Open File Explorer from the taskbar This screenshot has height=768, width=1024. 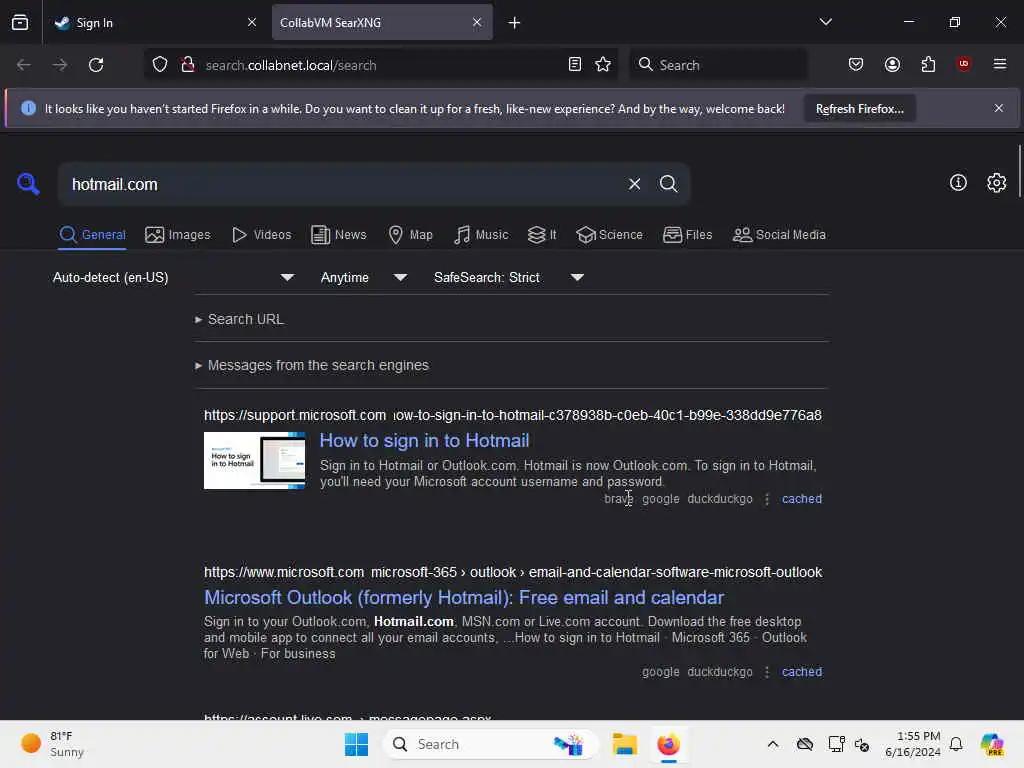[624, 744]
